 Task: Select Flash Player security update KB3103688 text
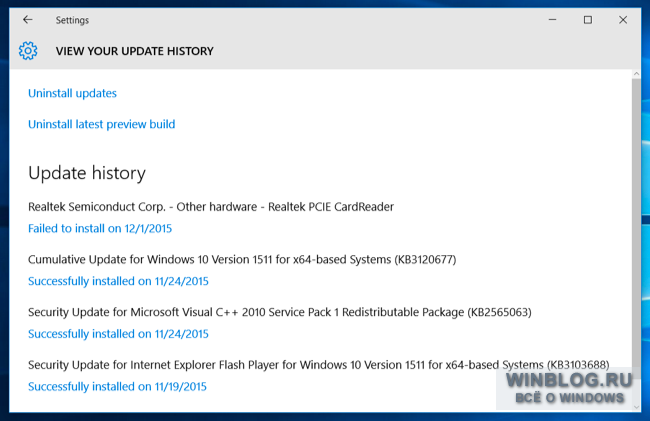coord(319,365)
